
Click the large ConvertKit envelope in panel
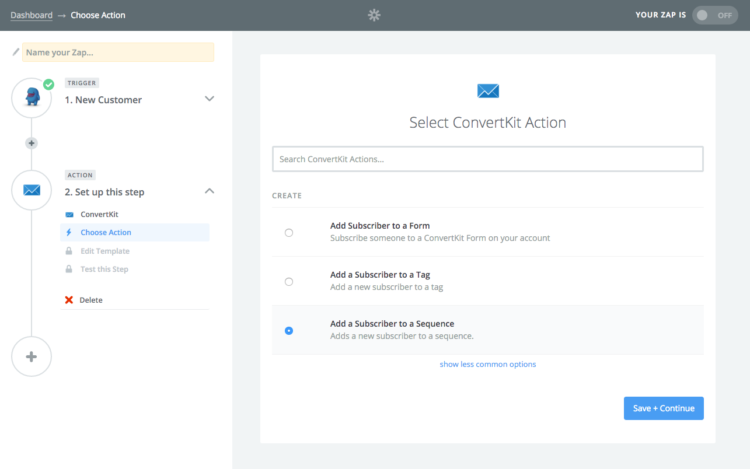(x=488, y=91)
